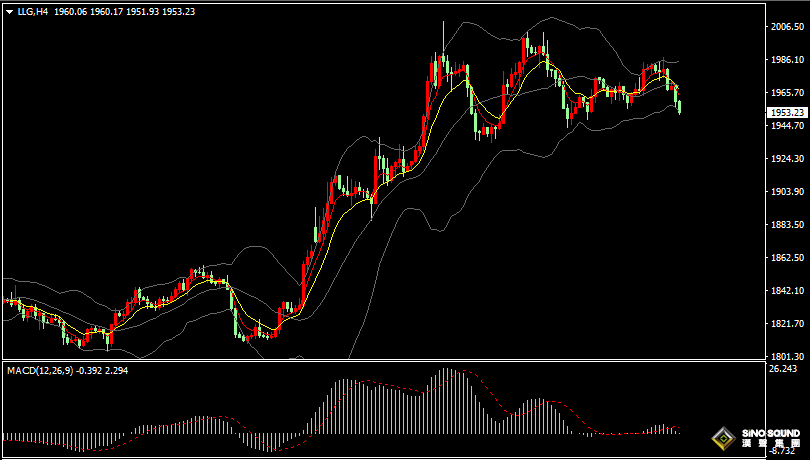This screenshot has height=460, width=810.
Task: Click the divider between chart and MACD pane
Action: pyautogui.click(x=380, y=361)
